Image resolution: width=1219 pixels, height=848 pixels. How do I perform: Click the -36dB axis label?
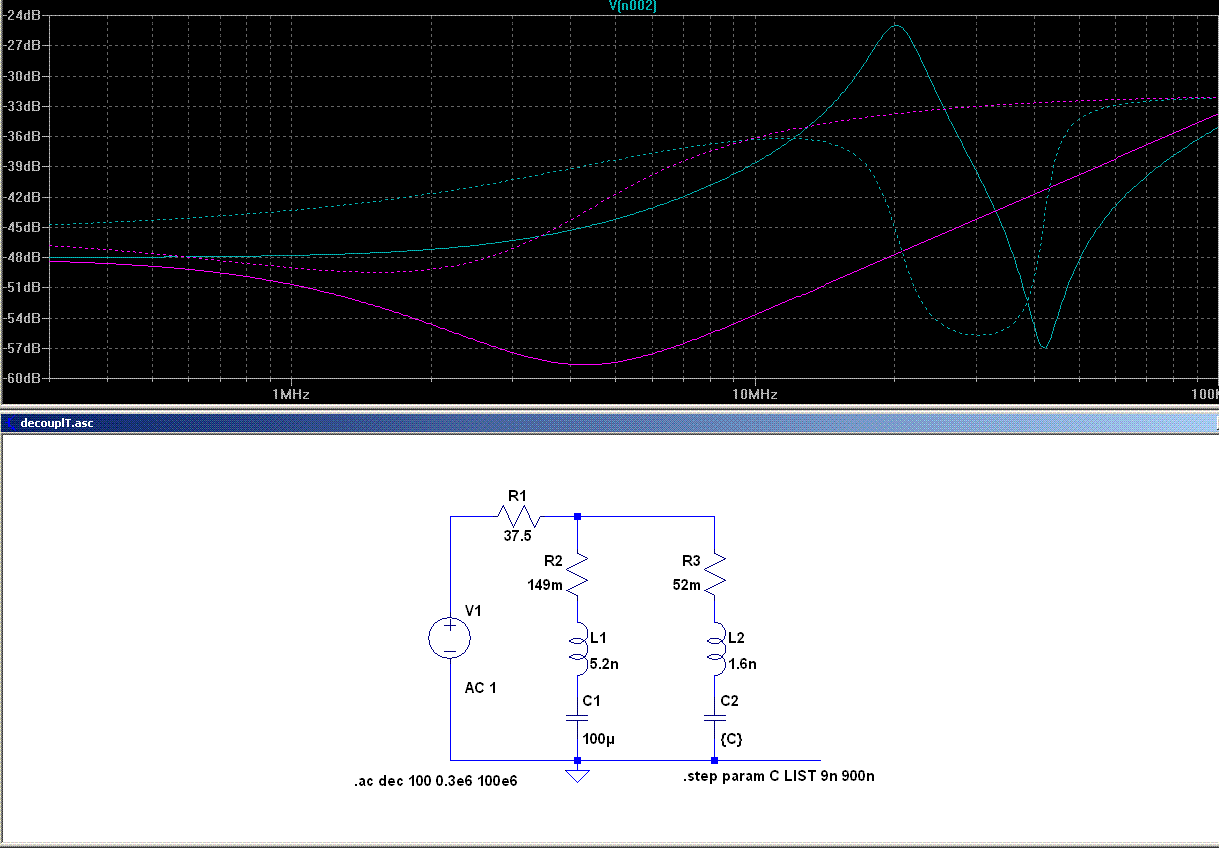tap(21, 136)
